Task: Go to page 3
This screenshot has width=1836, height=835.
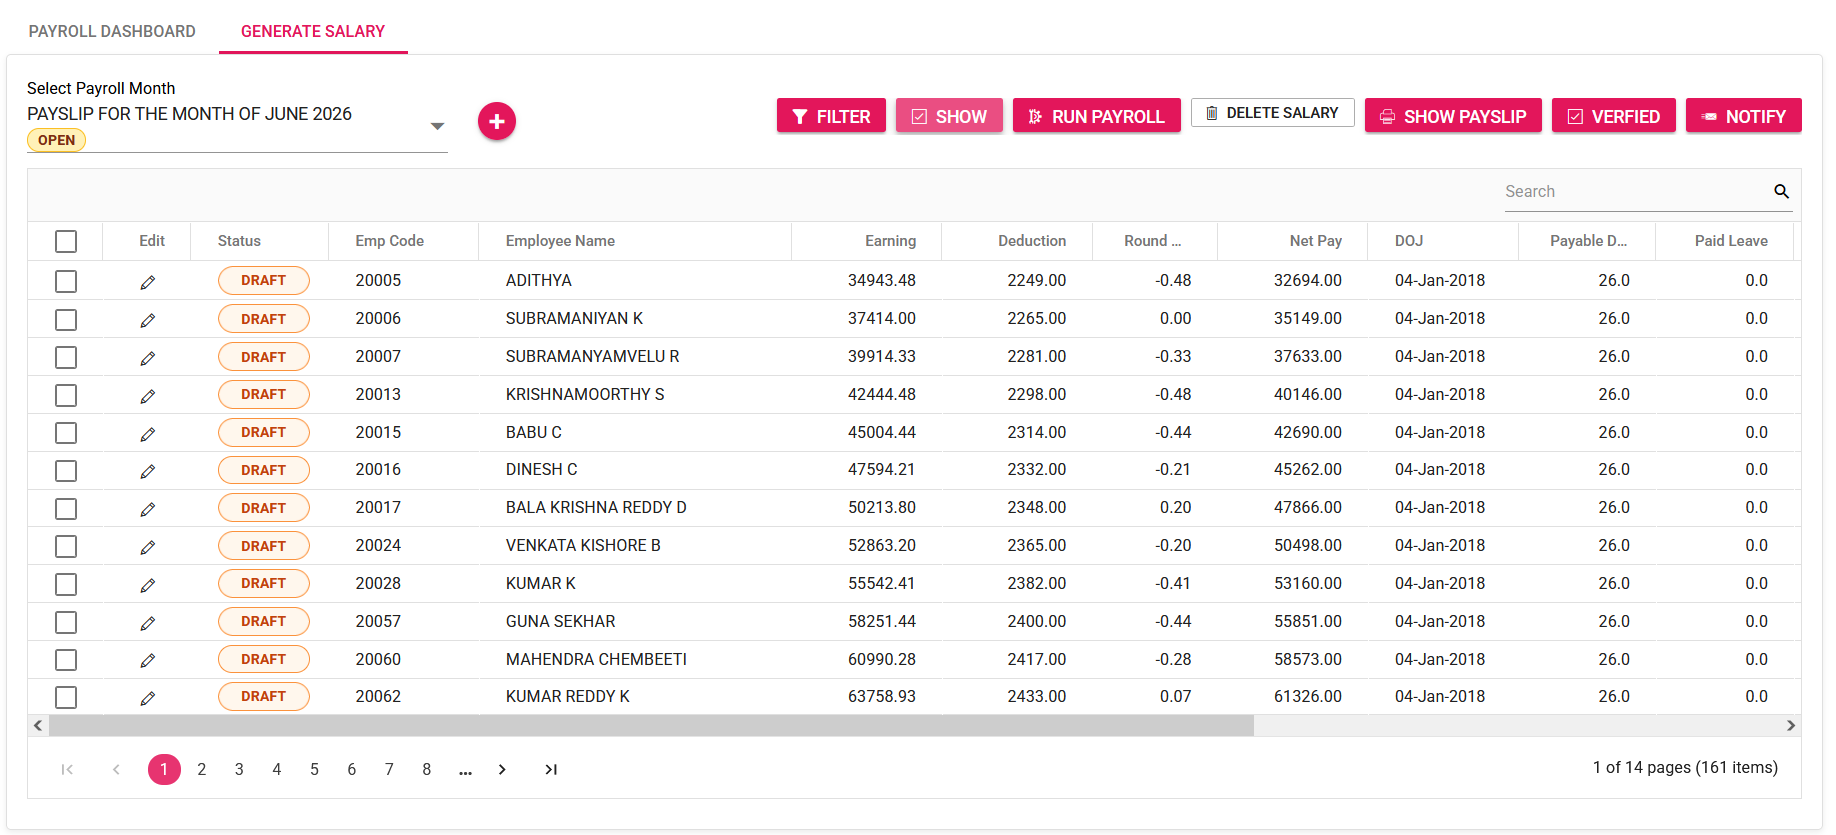Action: coord(239,769)
